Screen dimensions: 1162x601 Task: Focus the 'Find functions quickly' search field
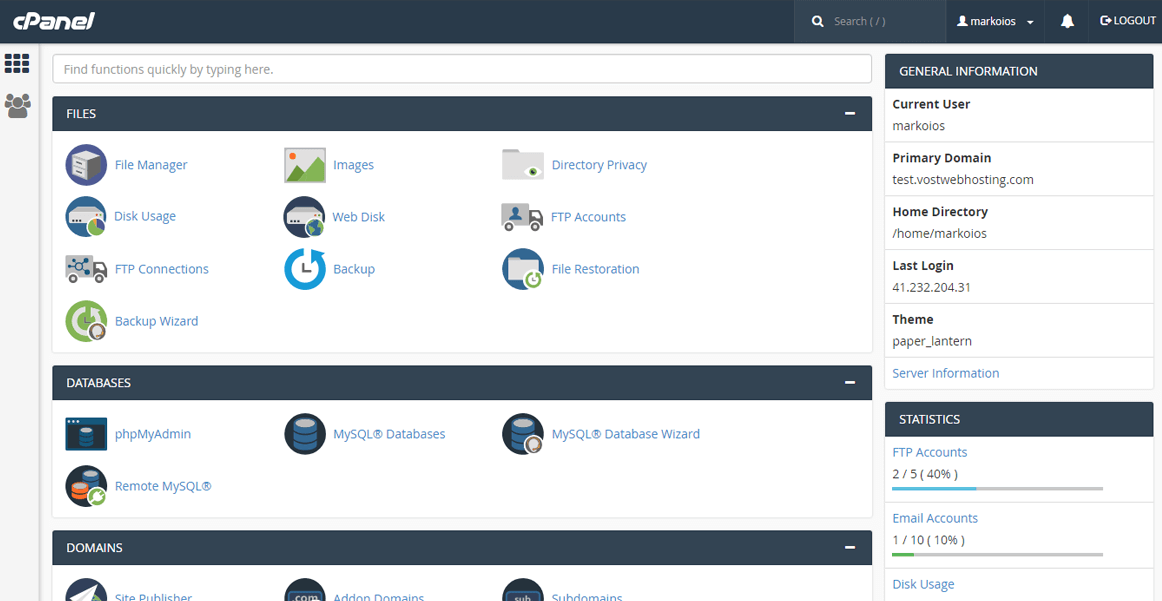[x=462, y=69]
